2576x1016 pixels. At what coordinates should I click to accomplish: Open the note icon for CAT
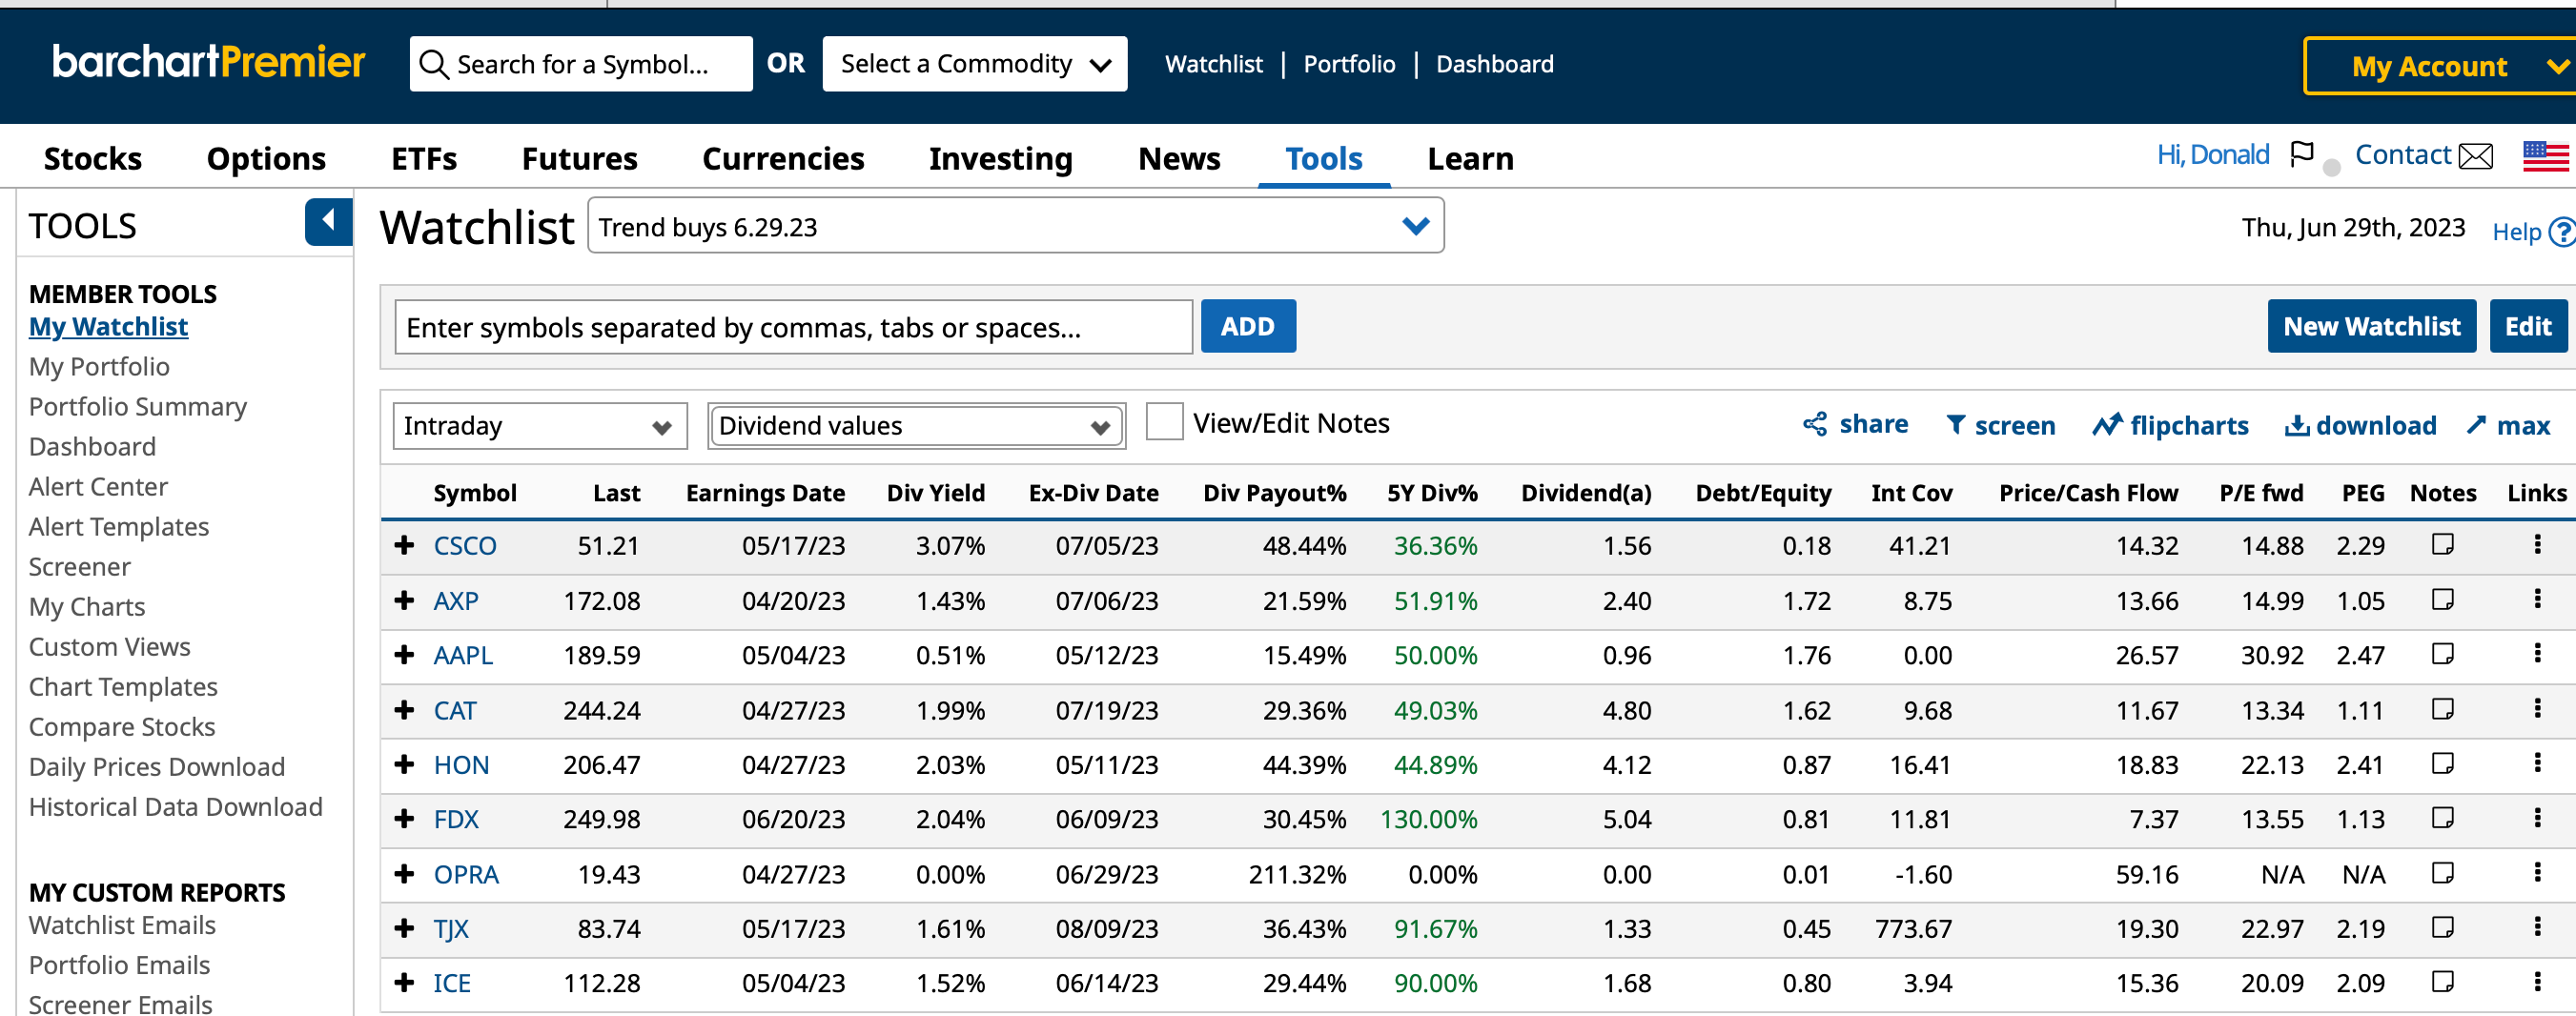(x=2443, y=710)
